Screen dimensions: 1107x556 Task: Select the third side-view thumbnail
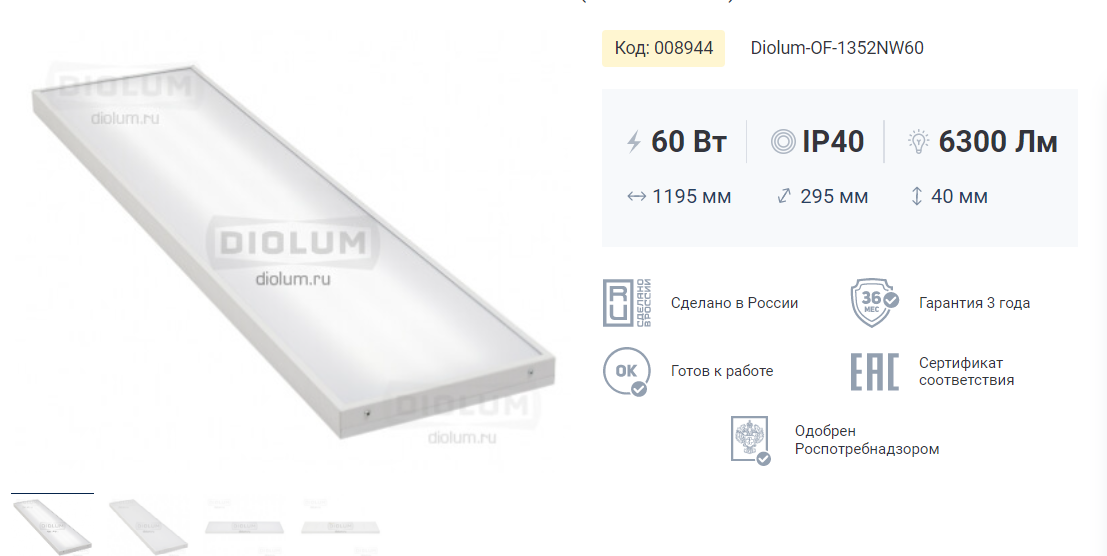pos(244,526)
